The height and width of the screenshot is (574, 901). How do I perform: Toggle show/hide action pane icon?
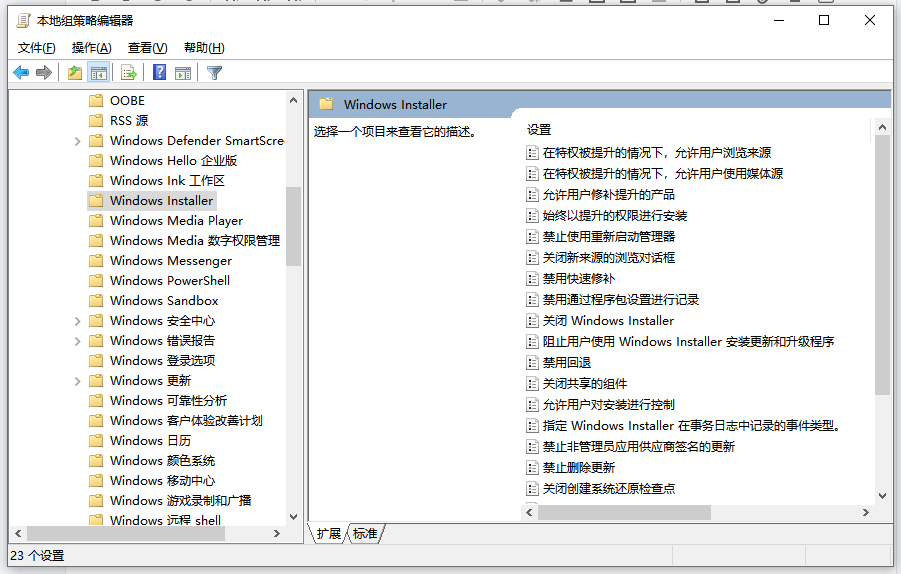[x=183, y=73]
